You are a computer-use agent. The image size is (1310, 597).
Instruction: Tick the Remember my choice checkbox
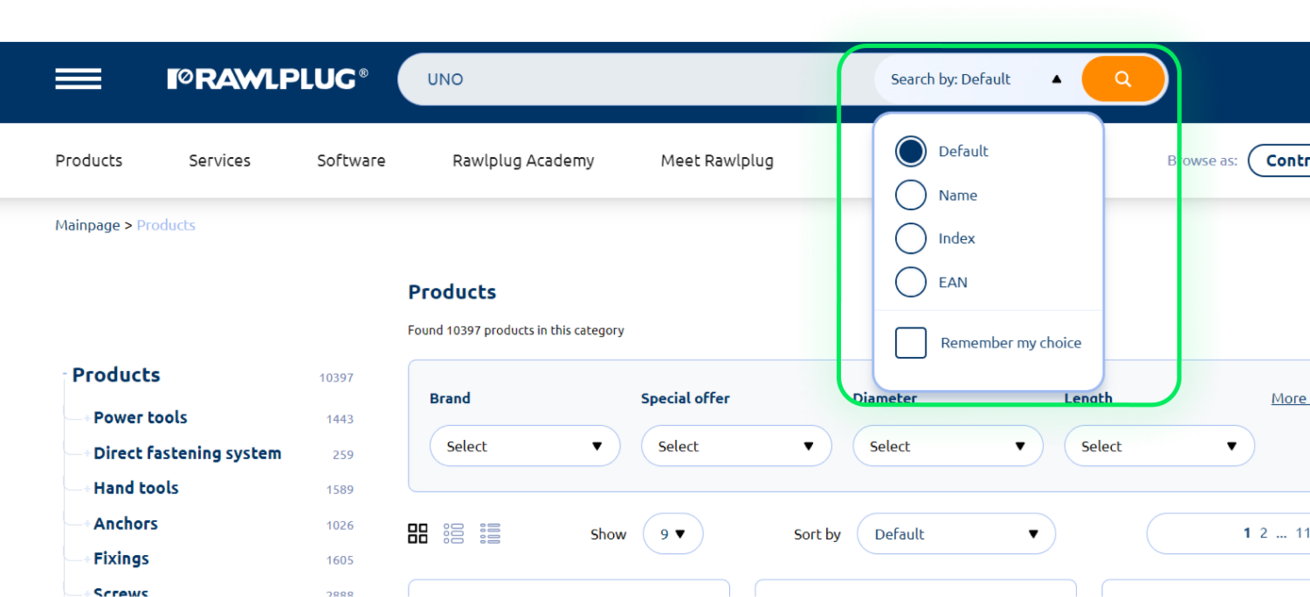coord(911,342)
